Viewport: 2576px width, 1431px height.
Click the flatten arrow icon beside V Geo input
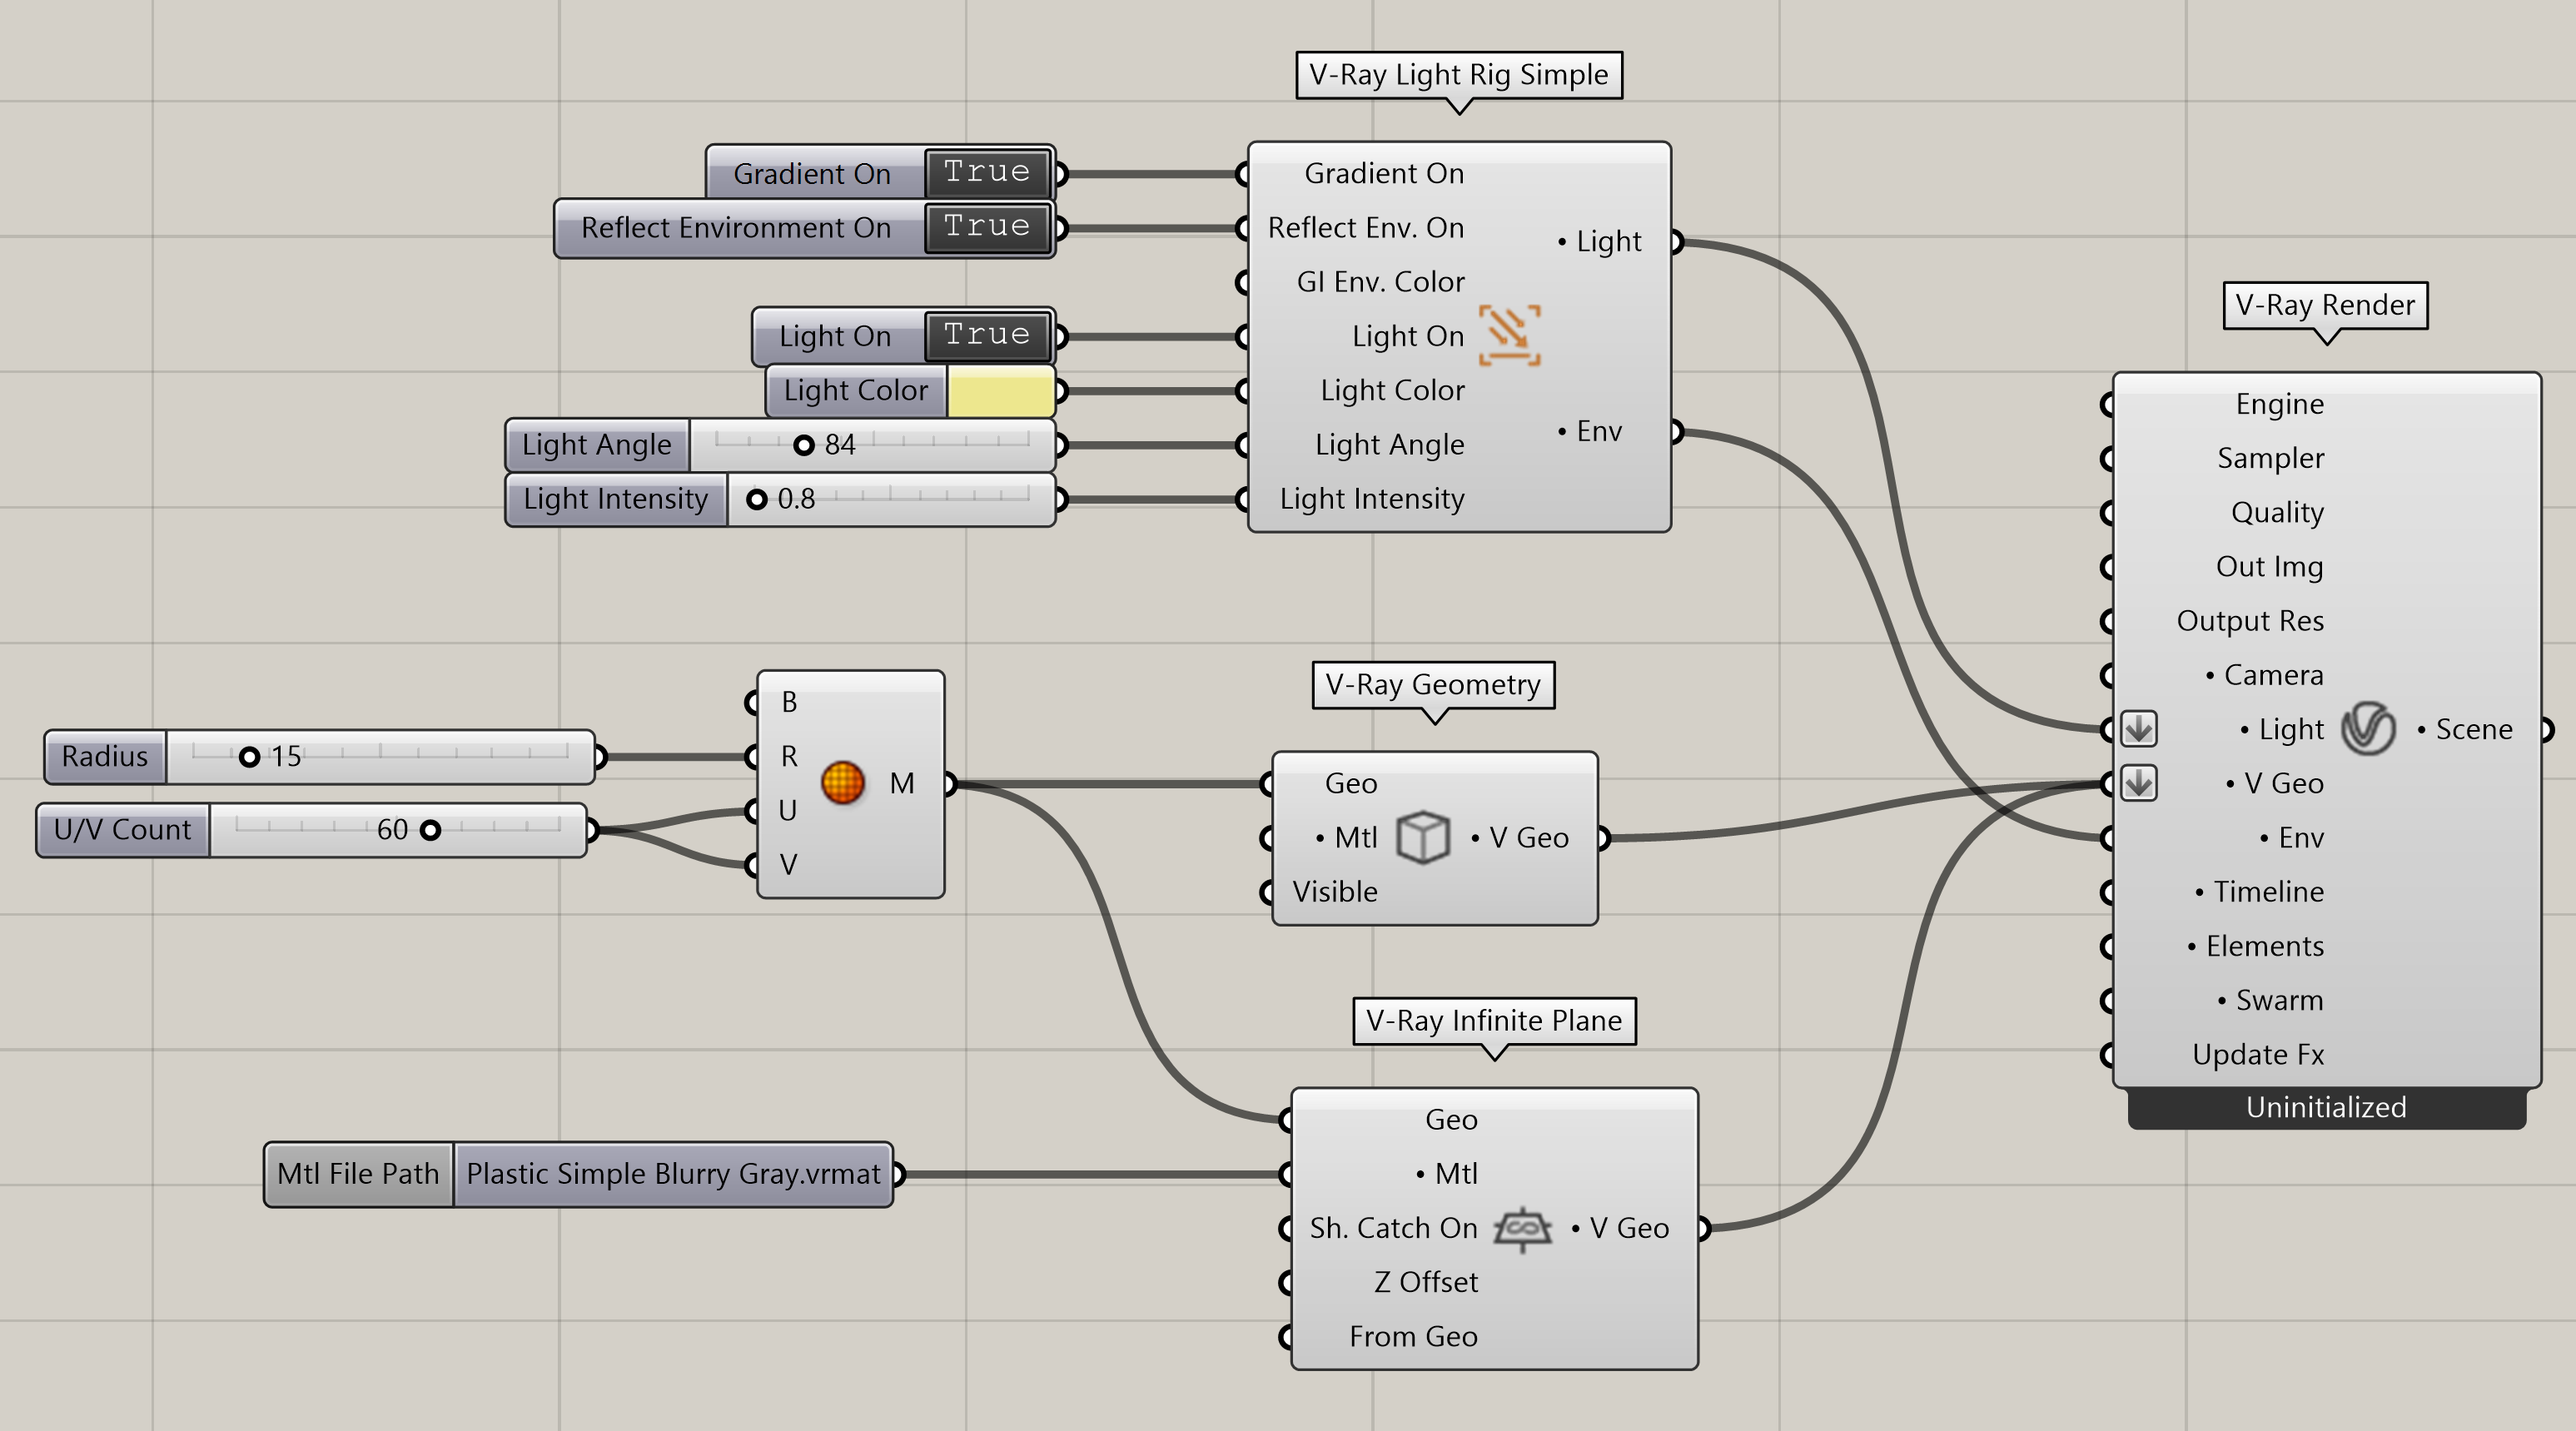tap(2139, 783)
